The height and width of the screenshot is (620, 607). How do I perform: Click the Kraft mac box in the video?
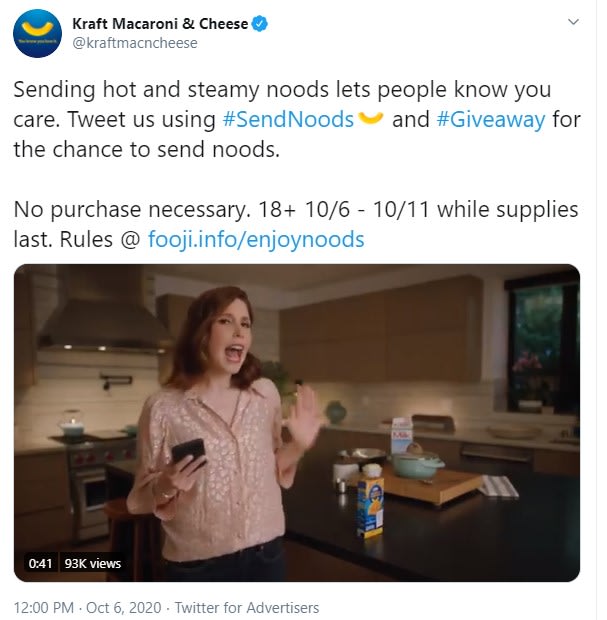click(370, 502)
